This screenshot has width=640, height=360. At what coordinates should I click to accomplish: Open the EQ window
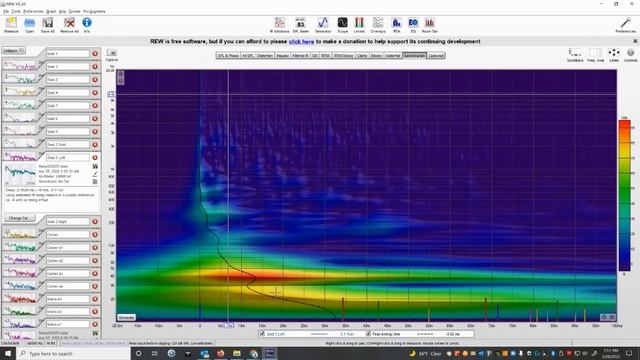[x=413, y=25]
